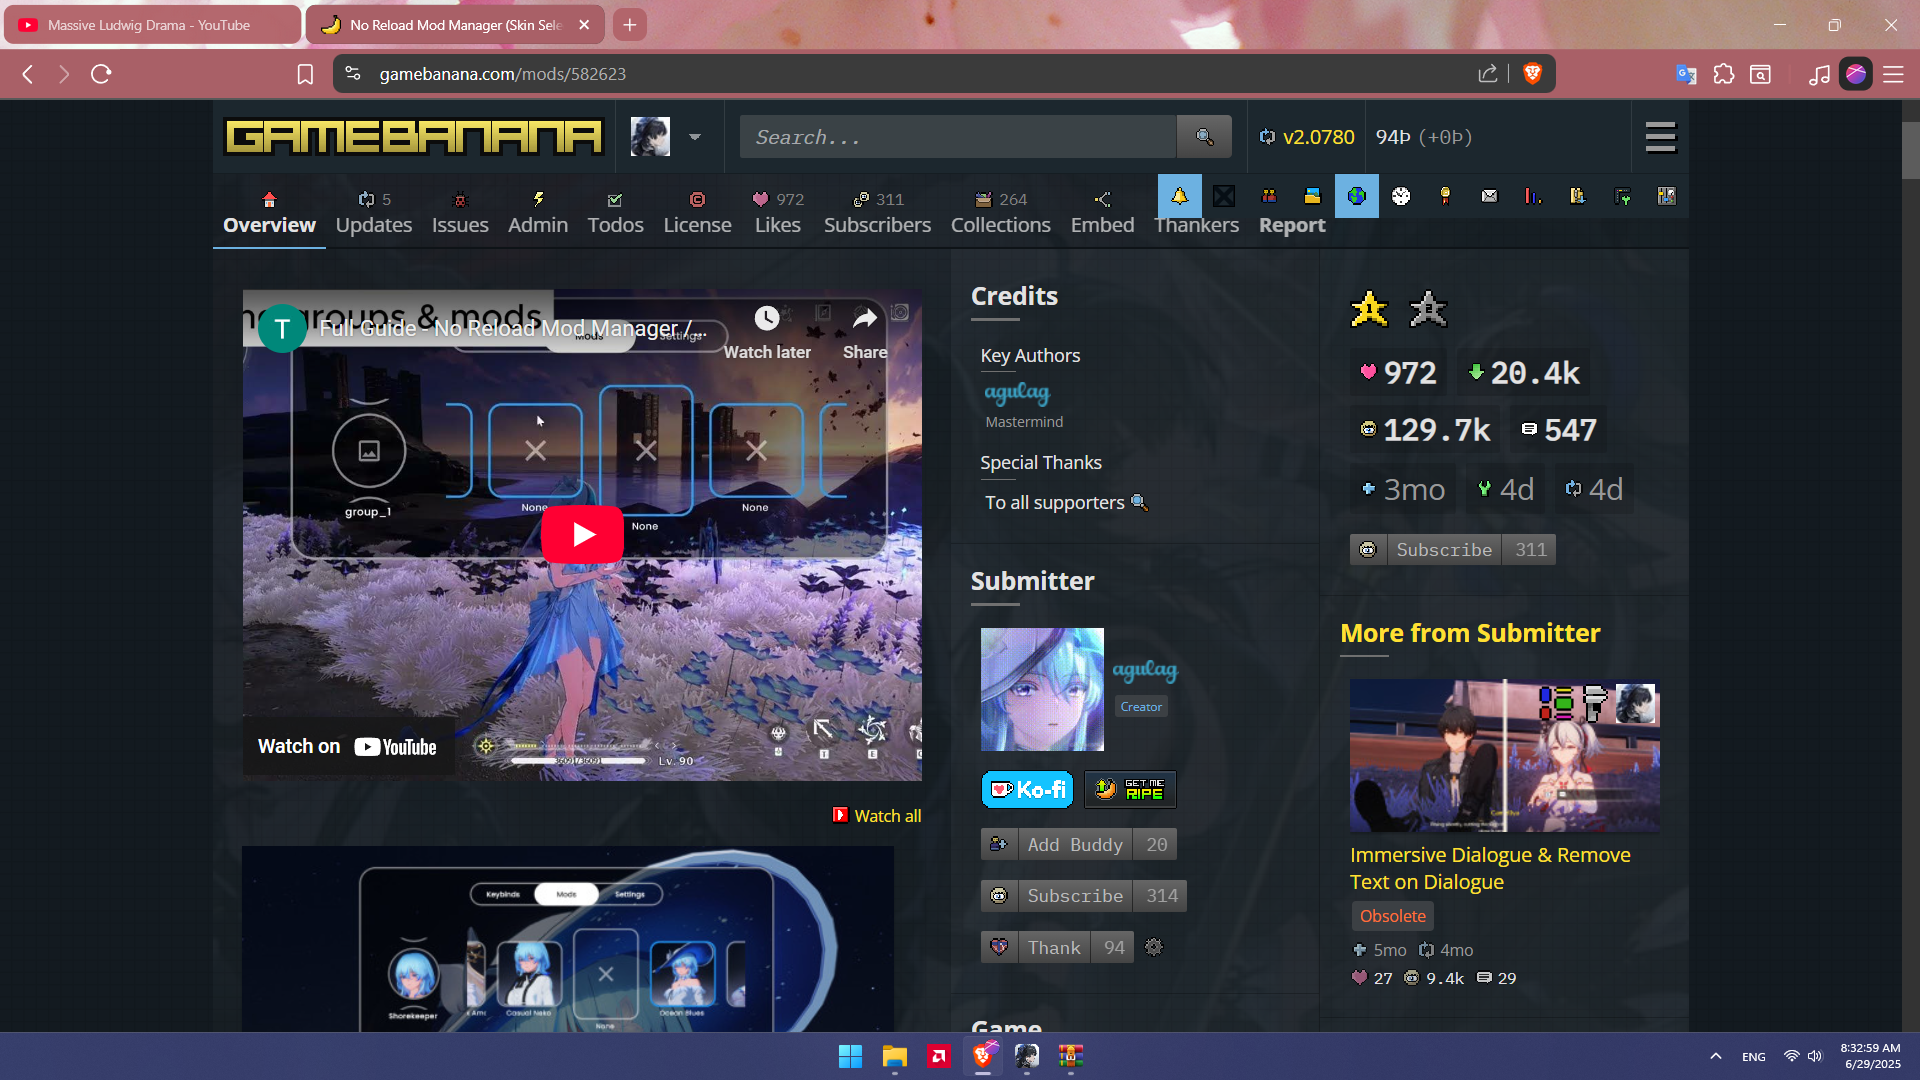Bookmark this page with the bookmark icon
Viewport: 1920px width, 1080px height.
[305, 74]
